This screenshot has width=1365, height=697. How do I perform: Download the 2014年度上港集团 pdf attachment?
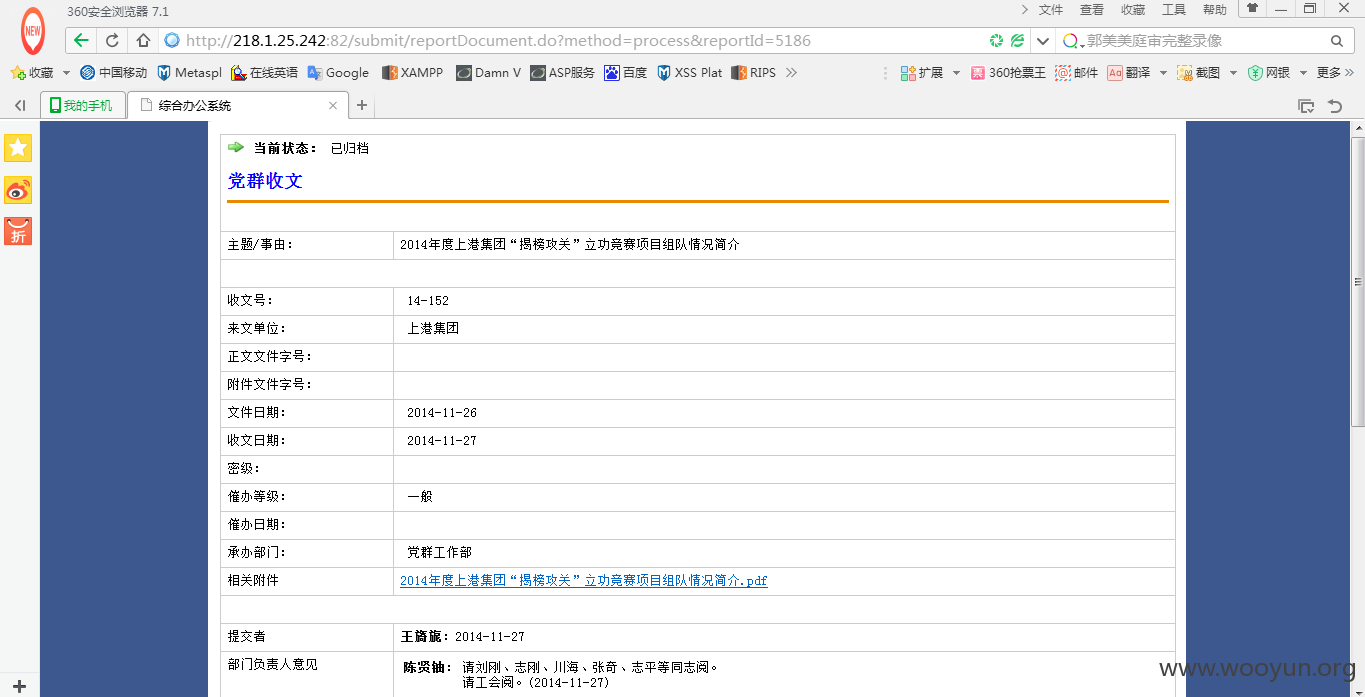(x=584, y=580)
